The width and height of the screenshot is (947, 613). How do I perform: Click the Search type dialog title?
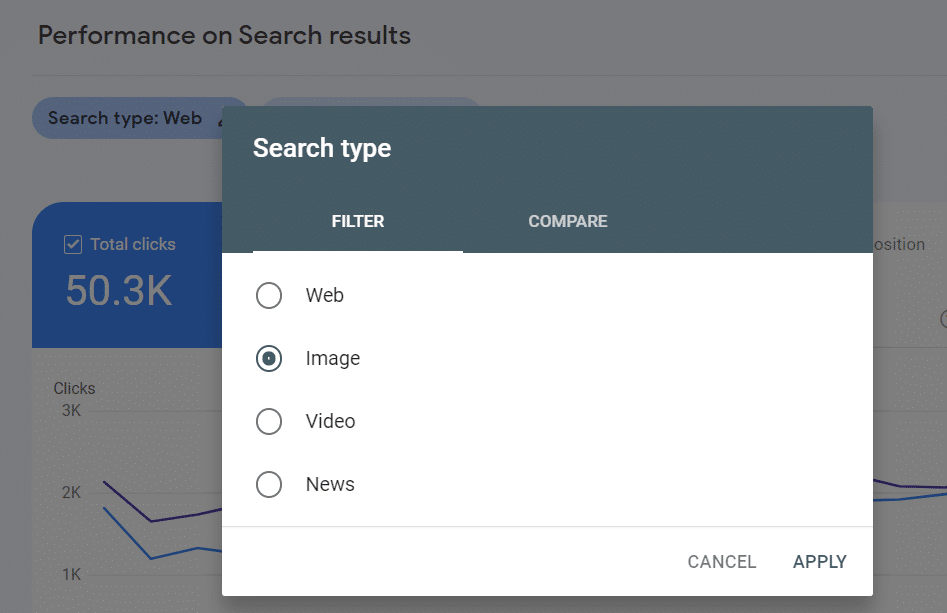(322, 149)
